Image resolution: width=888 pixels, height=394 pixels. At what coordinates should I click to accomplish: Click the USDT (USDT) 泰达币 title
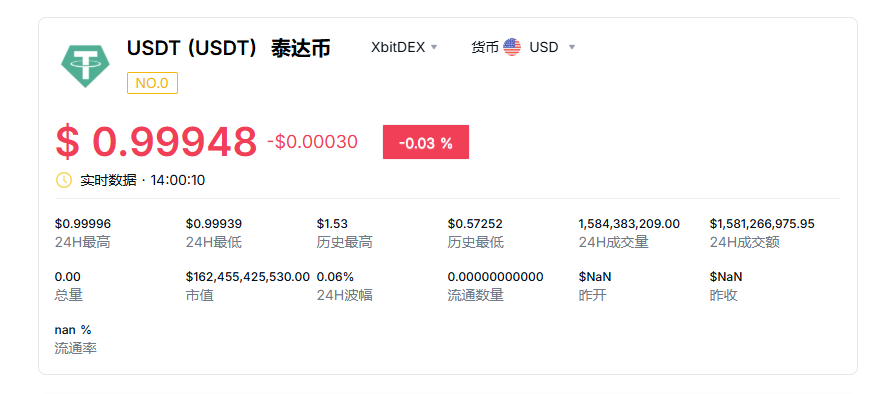(x=228, y=48)
